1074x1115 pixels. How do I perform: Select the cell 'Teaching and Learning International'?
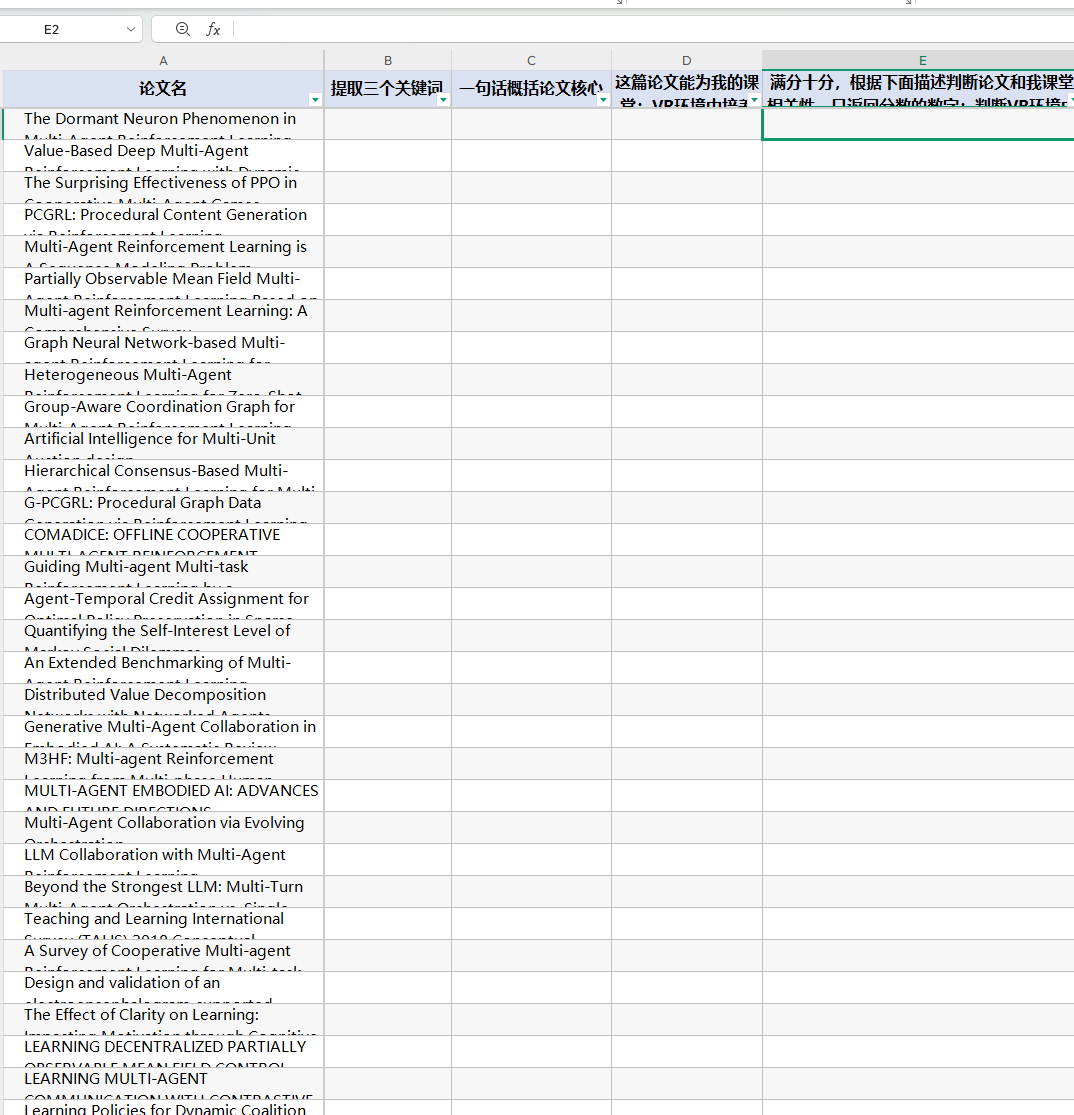click(x=163, y=924)
